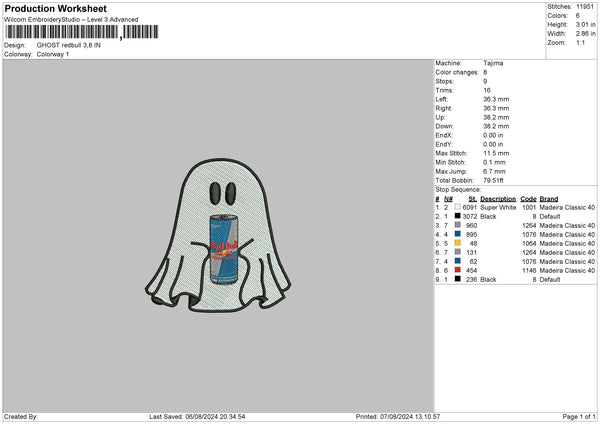
Task: Click the blue swatch beside stitch count 895
Action: coord(458,234)
